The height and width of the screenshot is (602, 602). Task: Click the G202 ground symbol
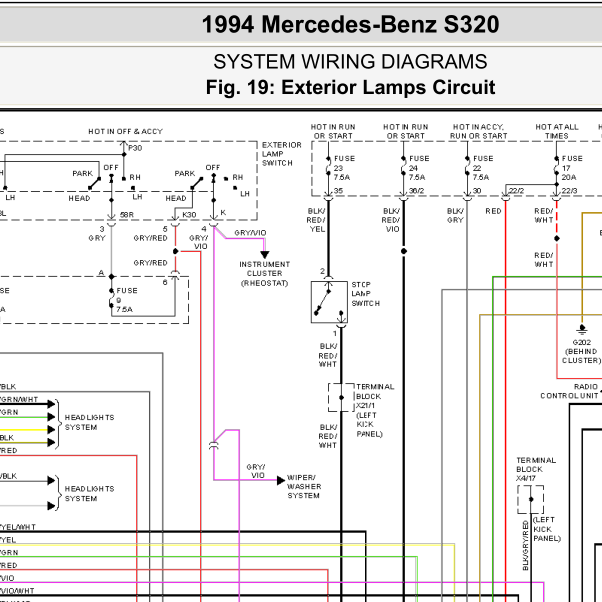(582, 329)
